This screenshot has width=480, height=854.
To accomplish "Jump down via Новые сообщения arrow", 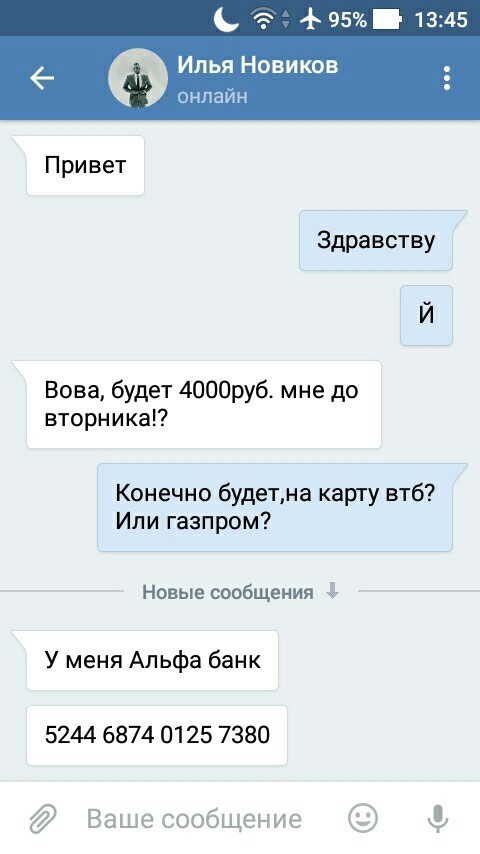I will (332, 590).
